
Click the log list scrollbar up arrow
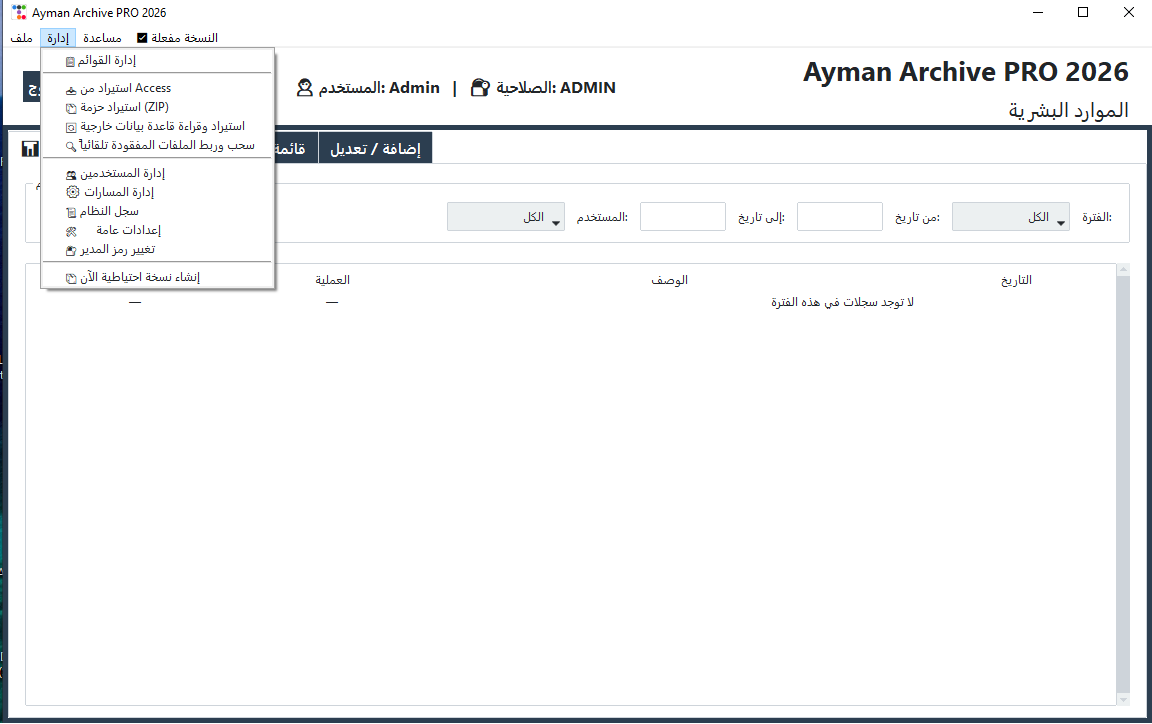pos(1123,270)
